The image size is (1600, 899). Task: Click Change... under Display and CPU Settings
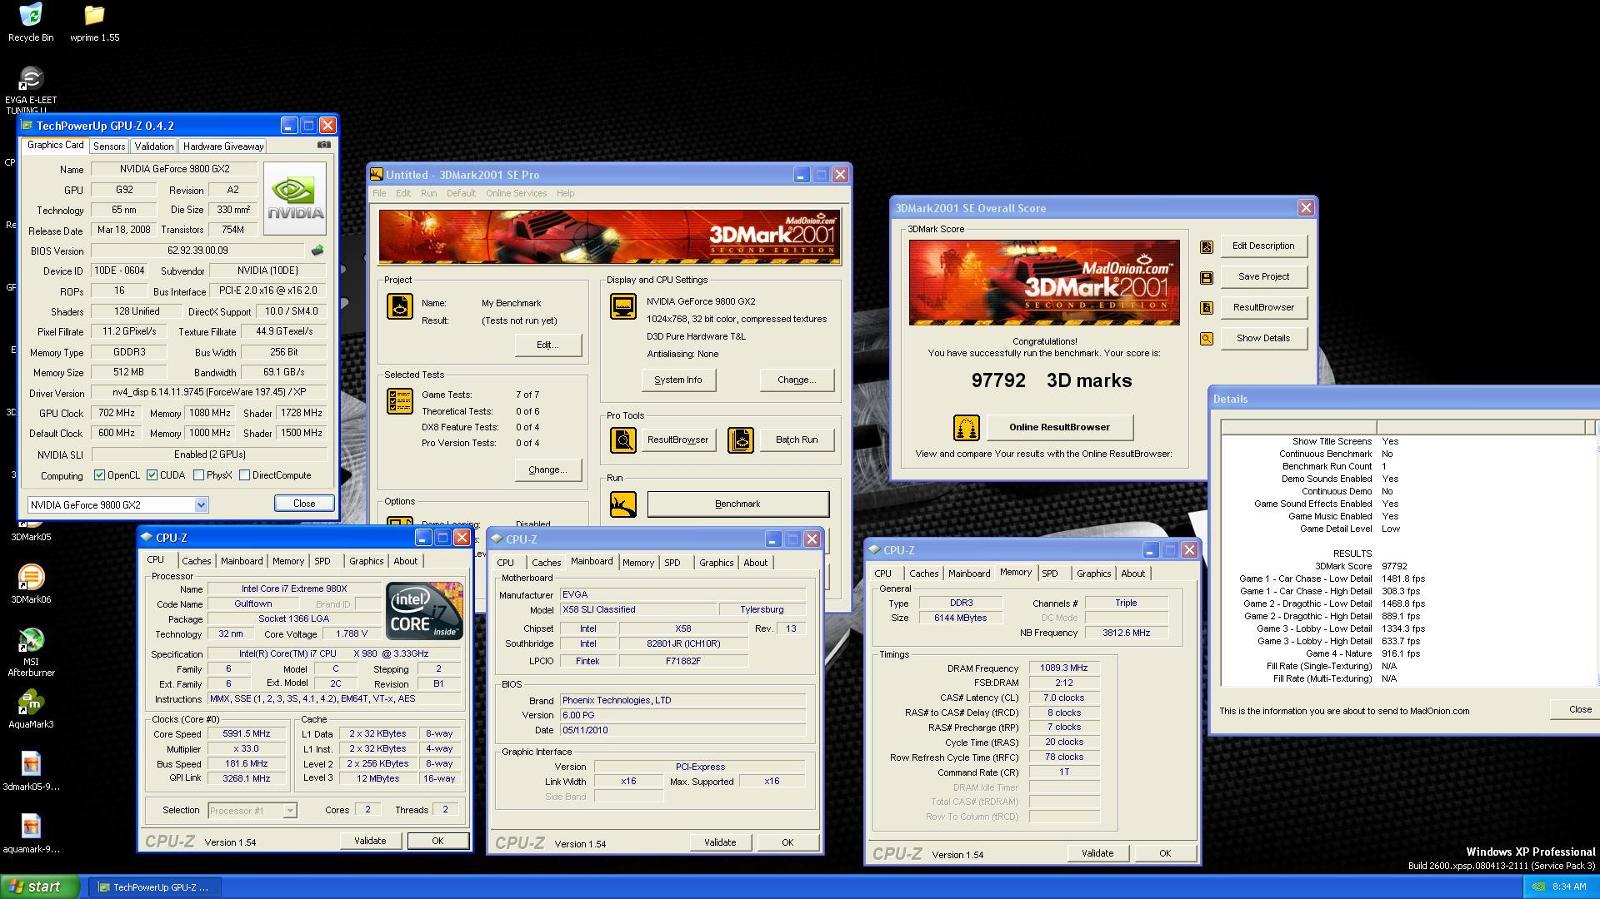coord(796,380)
